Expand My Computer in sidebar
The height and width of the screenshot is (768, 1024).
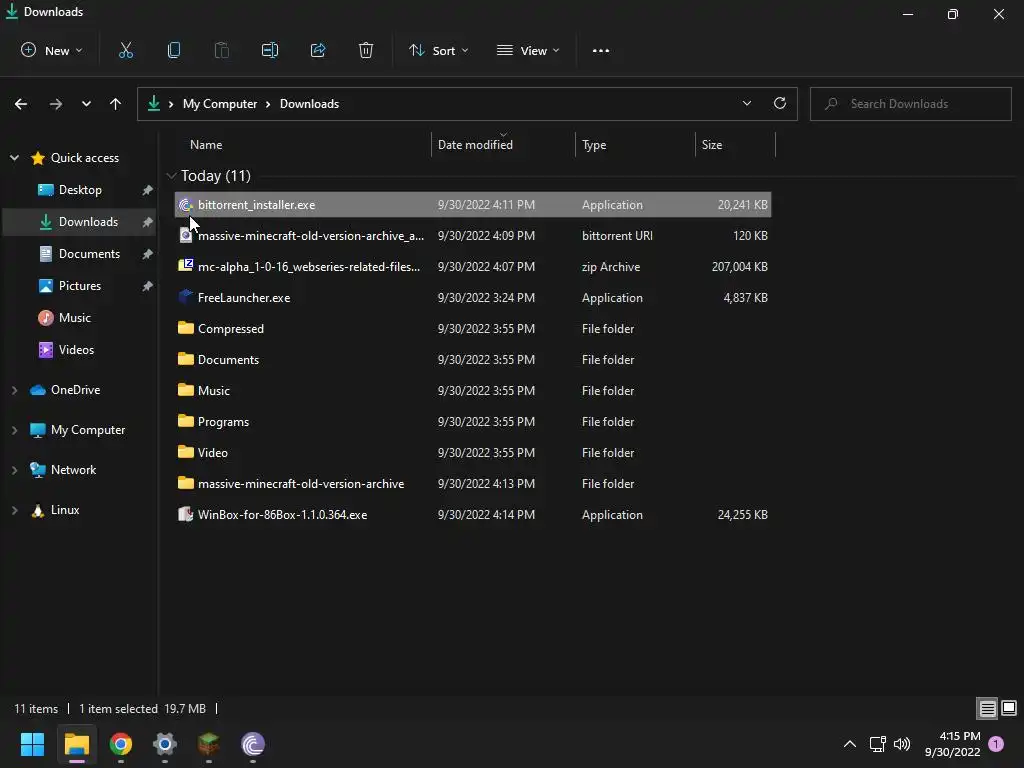pyautogui.click(x=14, y=430)
